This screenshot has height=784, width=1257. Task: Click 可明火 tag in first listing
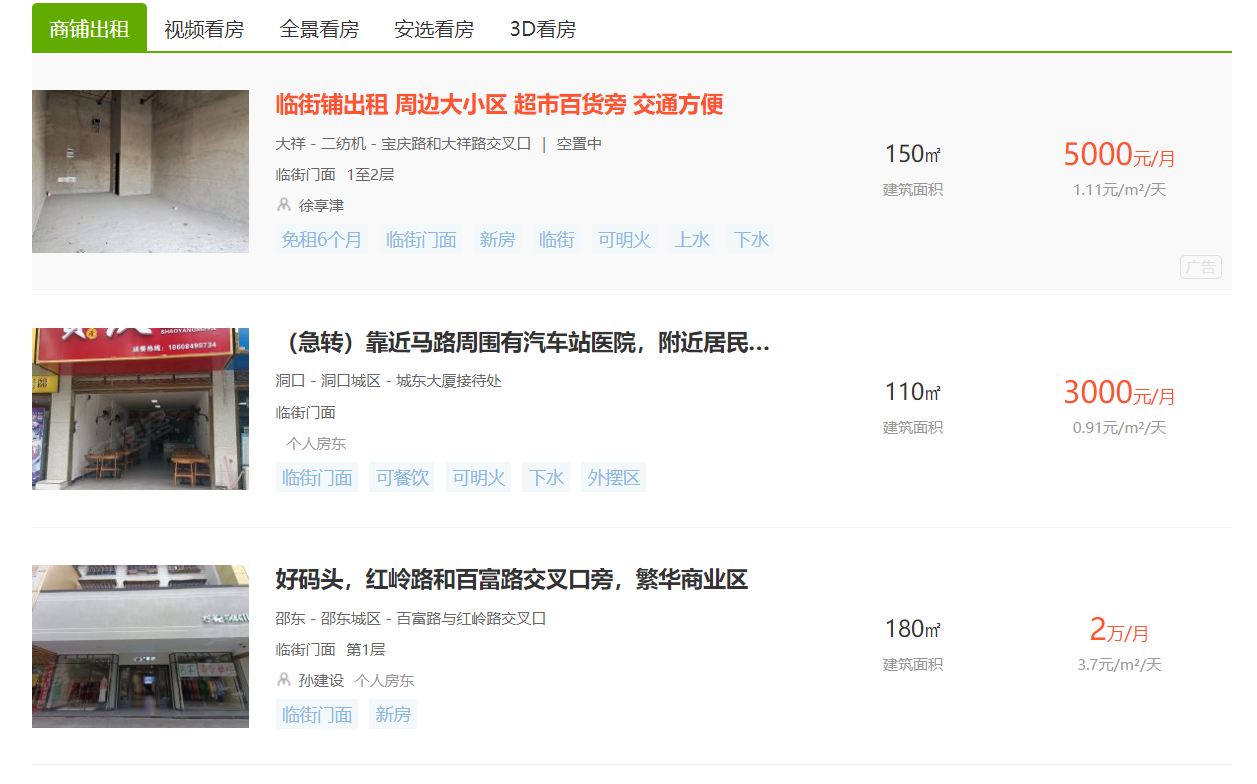pyautogui.click(x=624, y=240)
